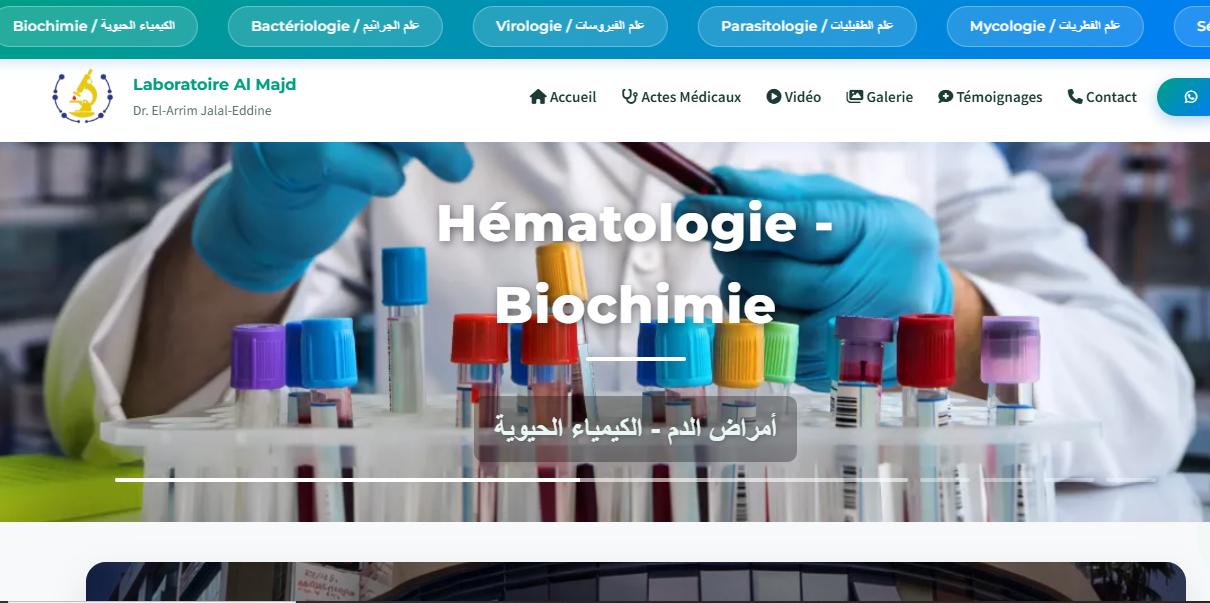Click the image icon beside Galerie

(x=854, y=97)
